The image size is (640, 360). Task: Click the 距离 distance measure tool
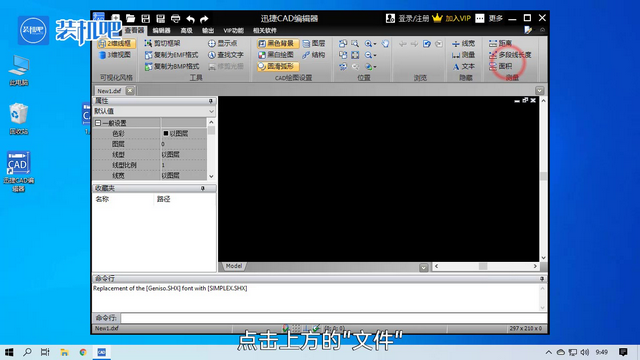[x=500, y=43]
